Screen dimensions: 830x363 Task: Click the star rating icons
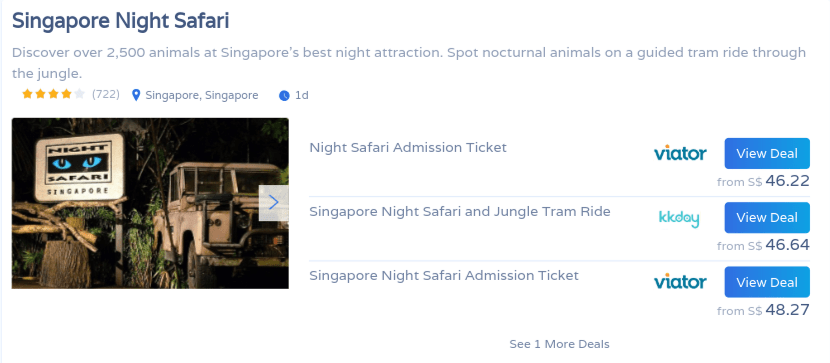click(x=53, y=95)
